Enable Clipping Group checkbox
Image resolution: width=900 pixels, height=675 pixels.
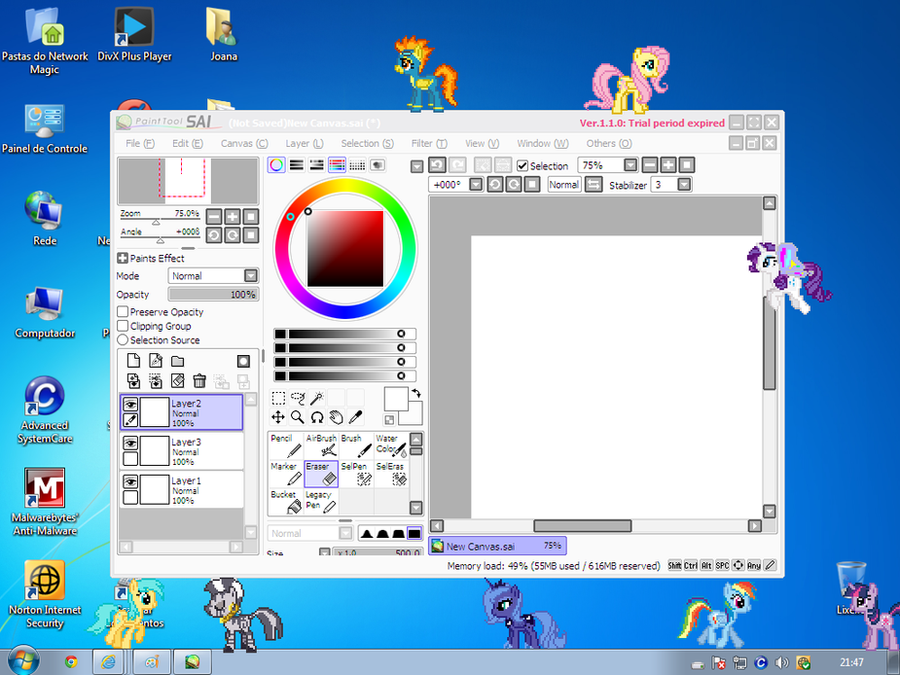[x=122, y=326]
